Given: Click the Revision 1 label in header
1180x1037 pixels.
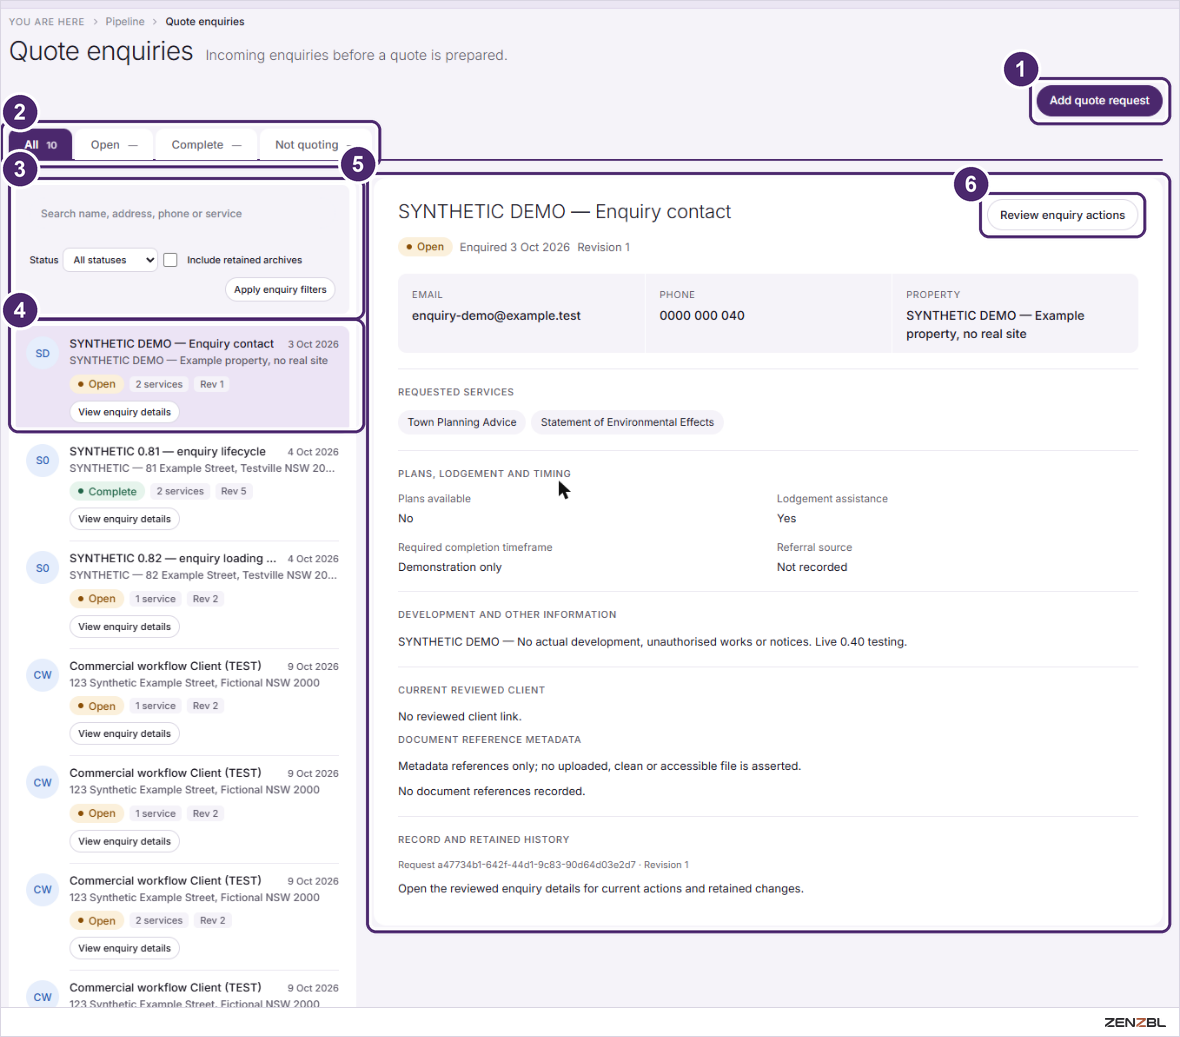Looking at the screenshot, I should click(x=604, y=248).
